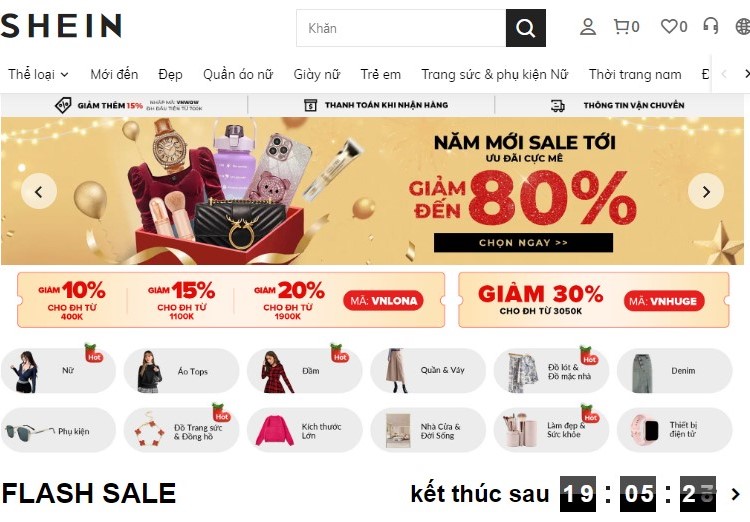The height and width of the screenshot is (522, 750).
Task: Click the delivery truck shipping info icon
Action: pyautogui.click(x=557, y=105)
